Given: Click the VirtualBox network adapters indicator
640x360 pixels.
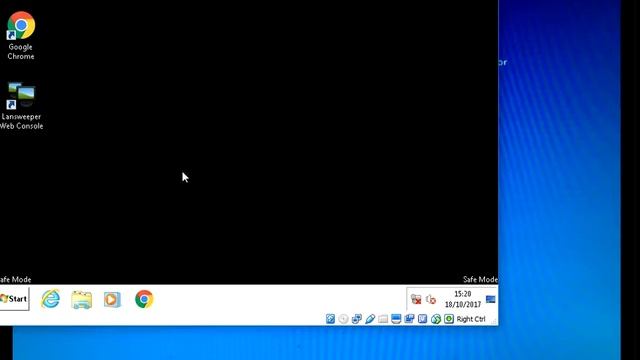Looking at the screenshot, I should pos(356,319).
